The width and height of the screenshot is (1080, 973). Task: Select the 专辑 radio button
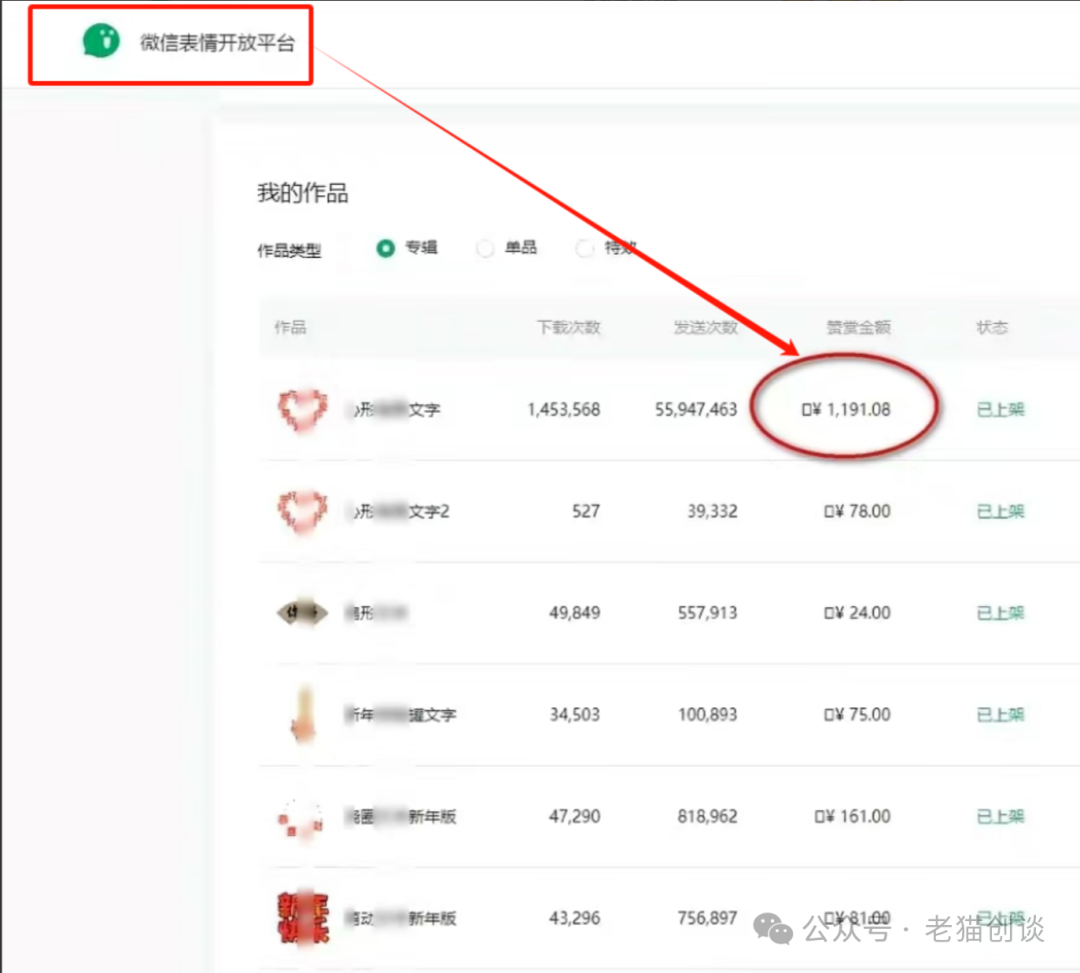point(386,248)
